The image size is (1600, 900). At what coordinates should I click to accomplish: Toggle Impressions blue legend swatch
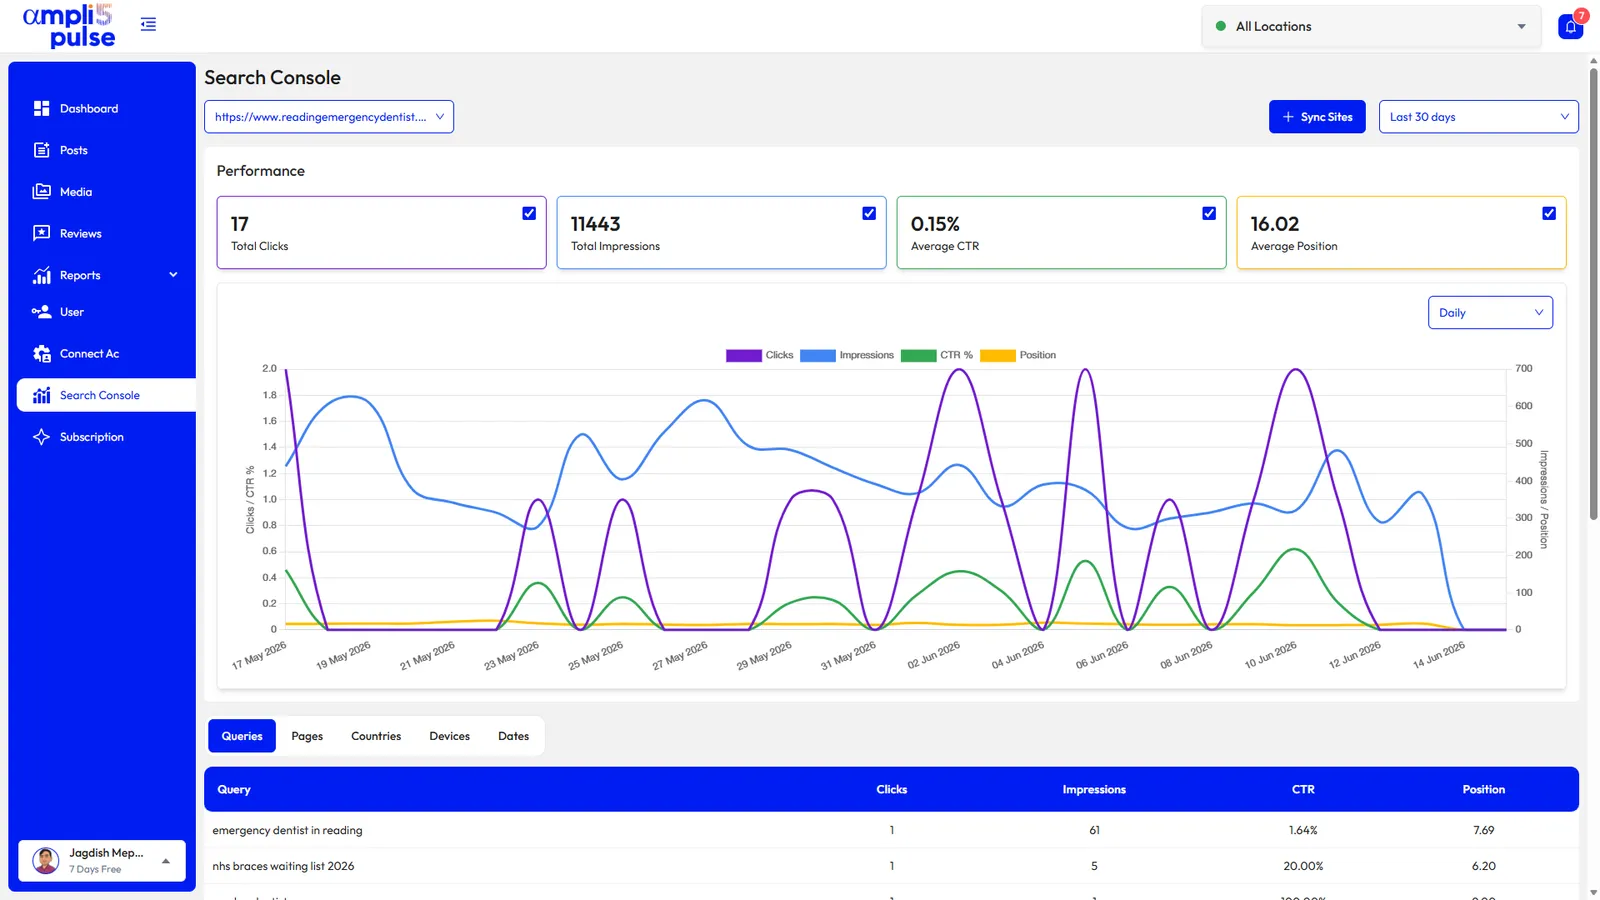point(817,355)
